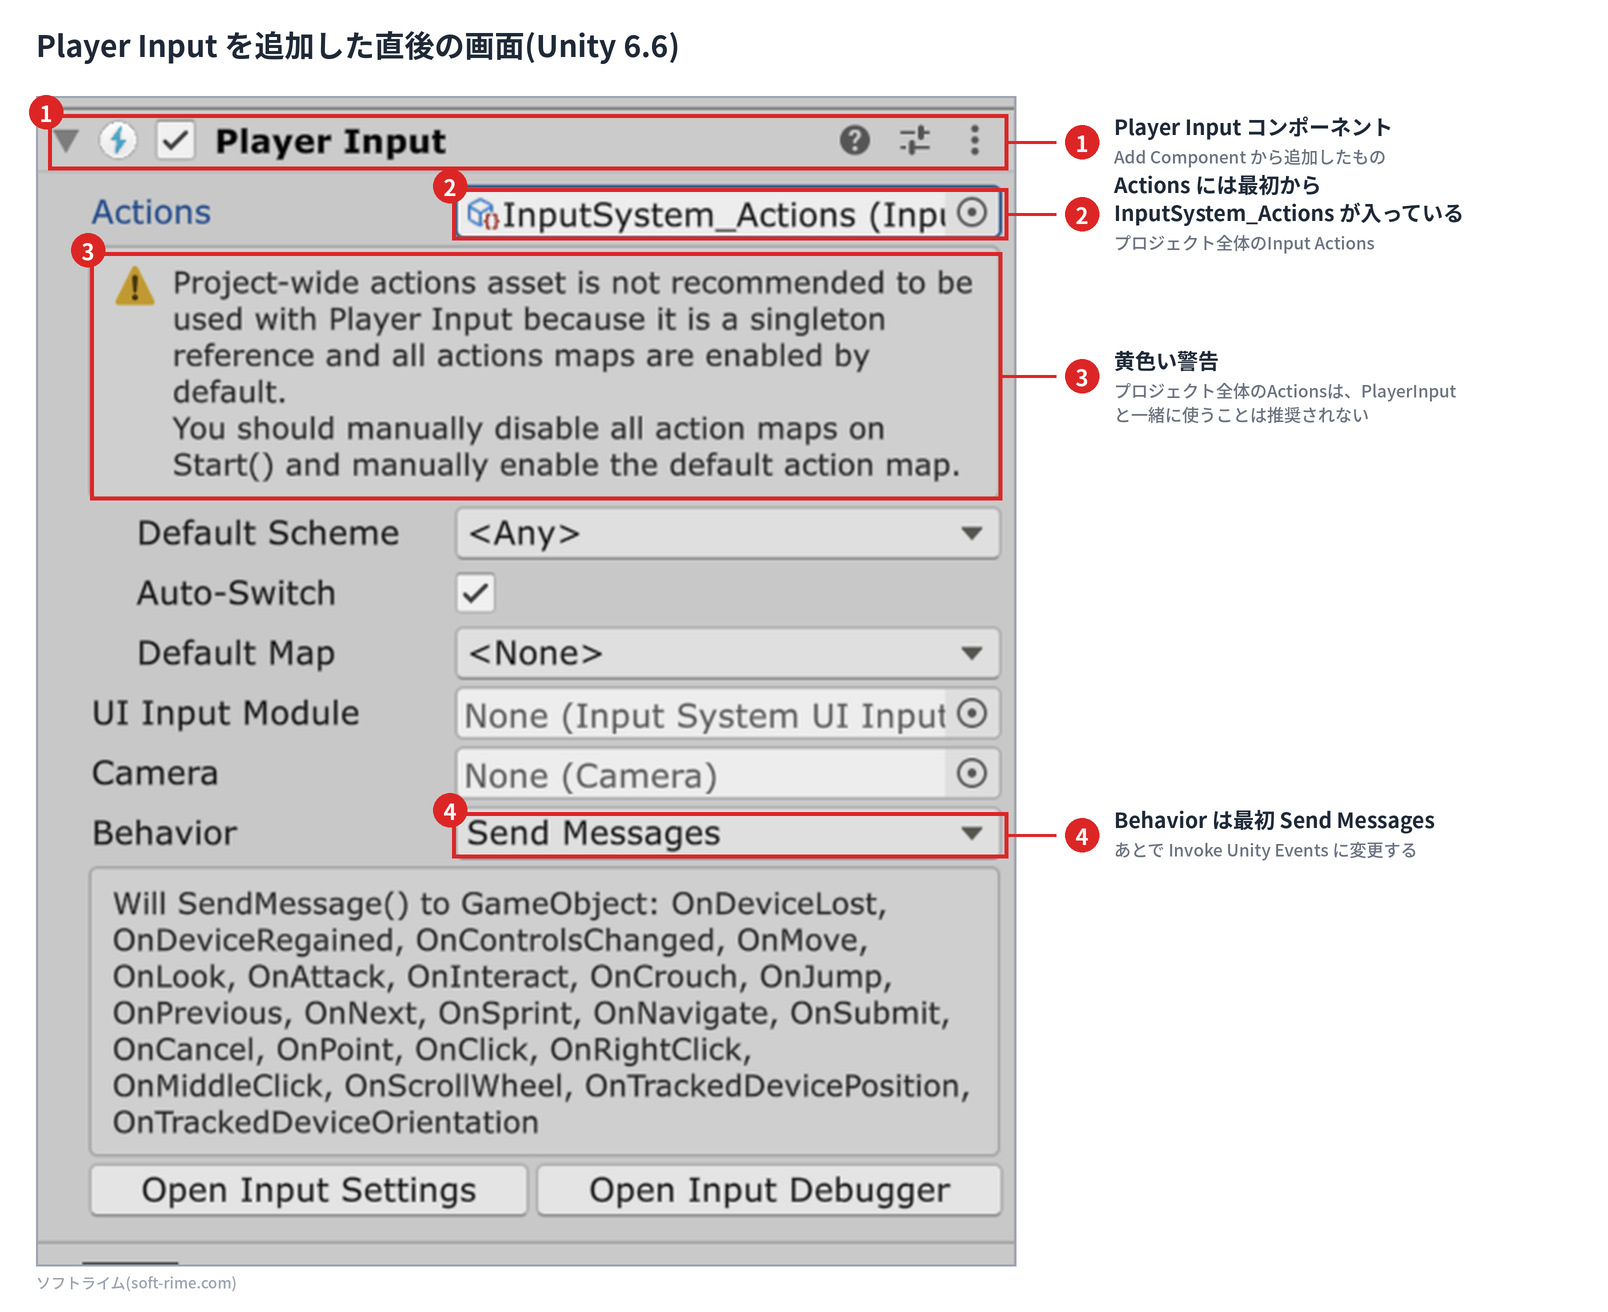Open the object picker for UI Input Module
1608x1312 pixels.
[x=972, y=713]
